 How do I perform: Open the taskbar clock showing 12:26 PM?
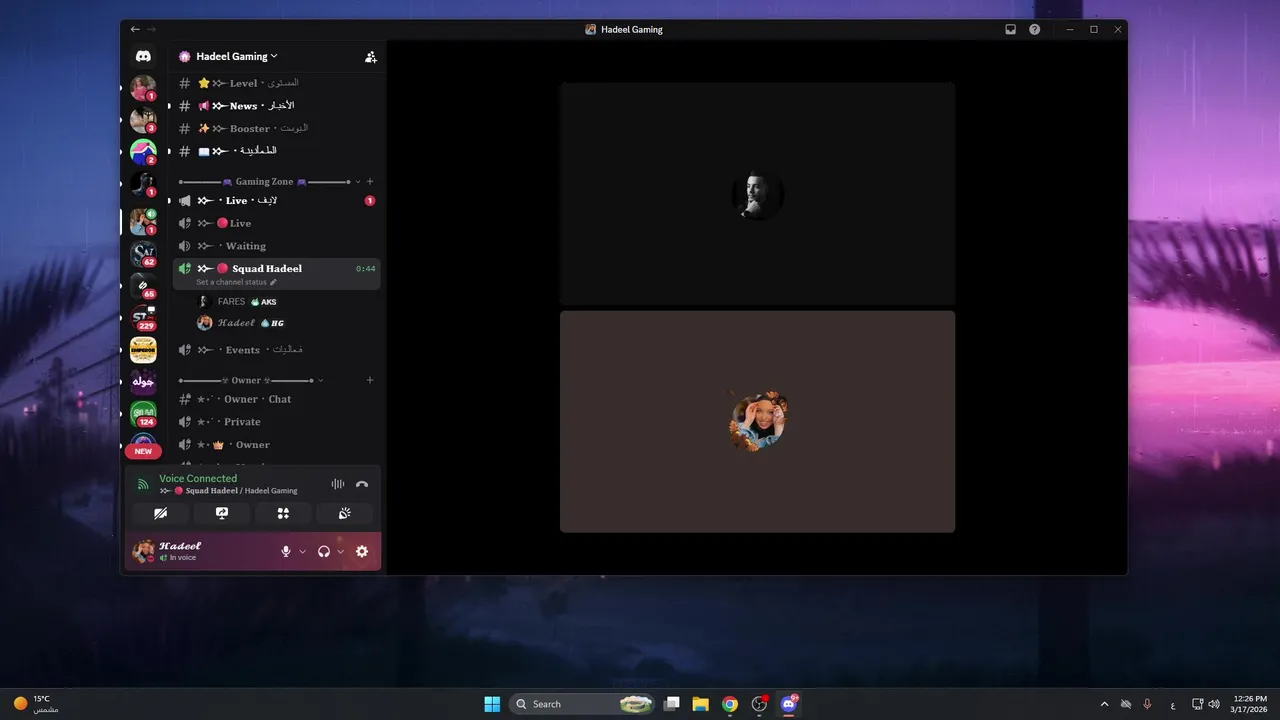coord(1250,704)
